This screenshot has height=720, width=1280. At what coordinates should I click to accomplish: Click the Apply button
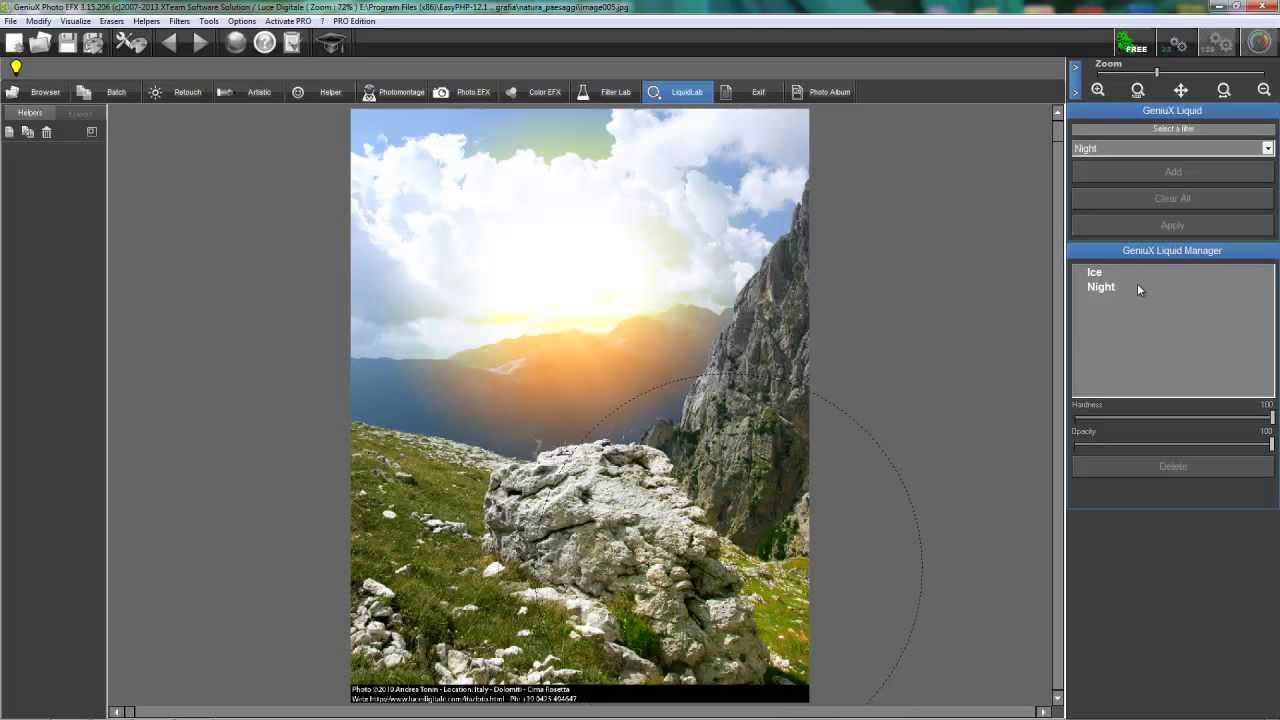tap(1173, 225)
